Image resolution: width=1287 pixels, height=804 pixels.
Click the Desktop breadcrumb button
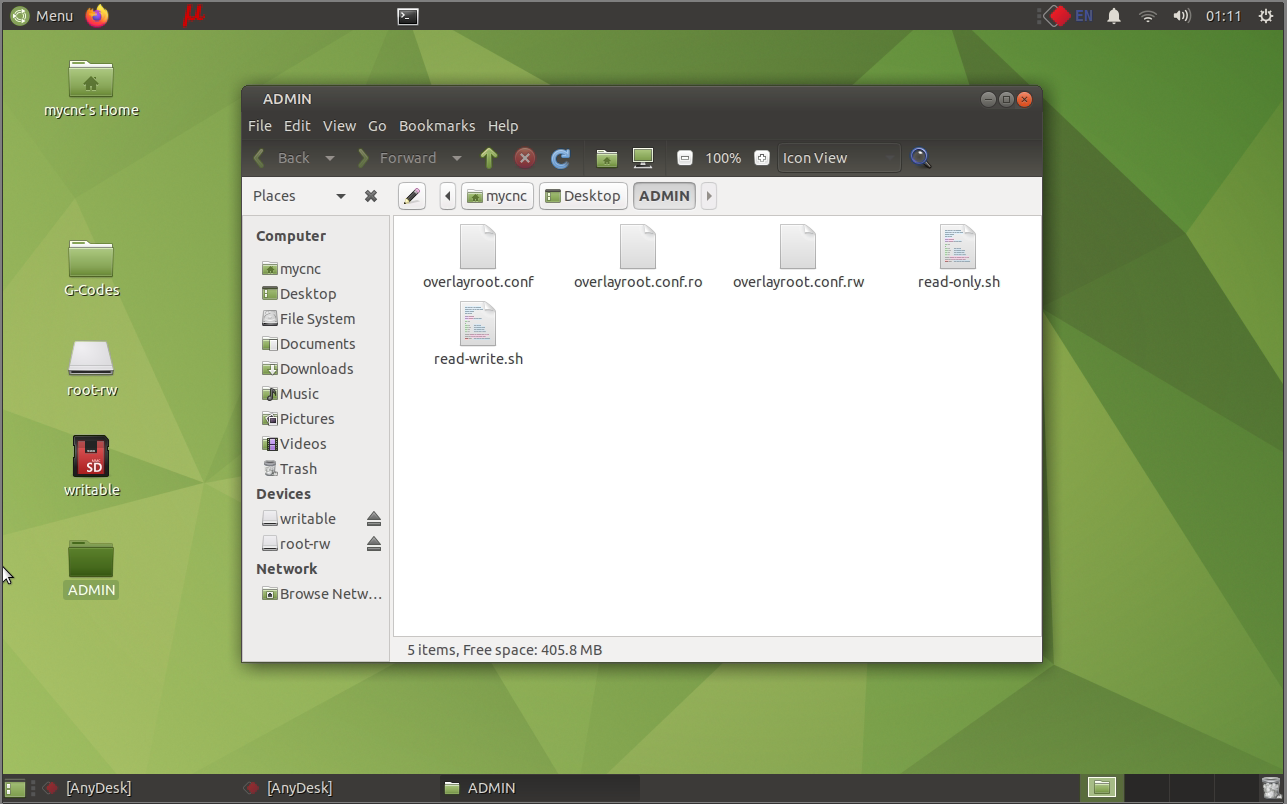point(583,196)
